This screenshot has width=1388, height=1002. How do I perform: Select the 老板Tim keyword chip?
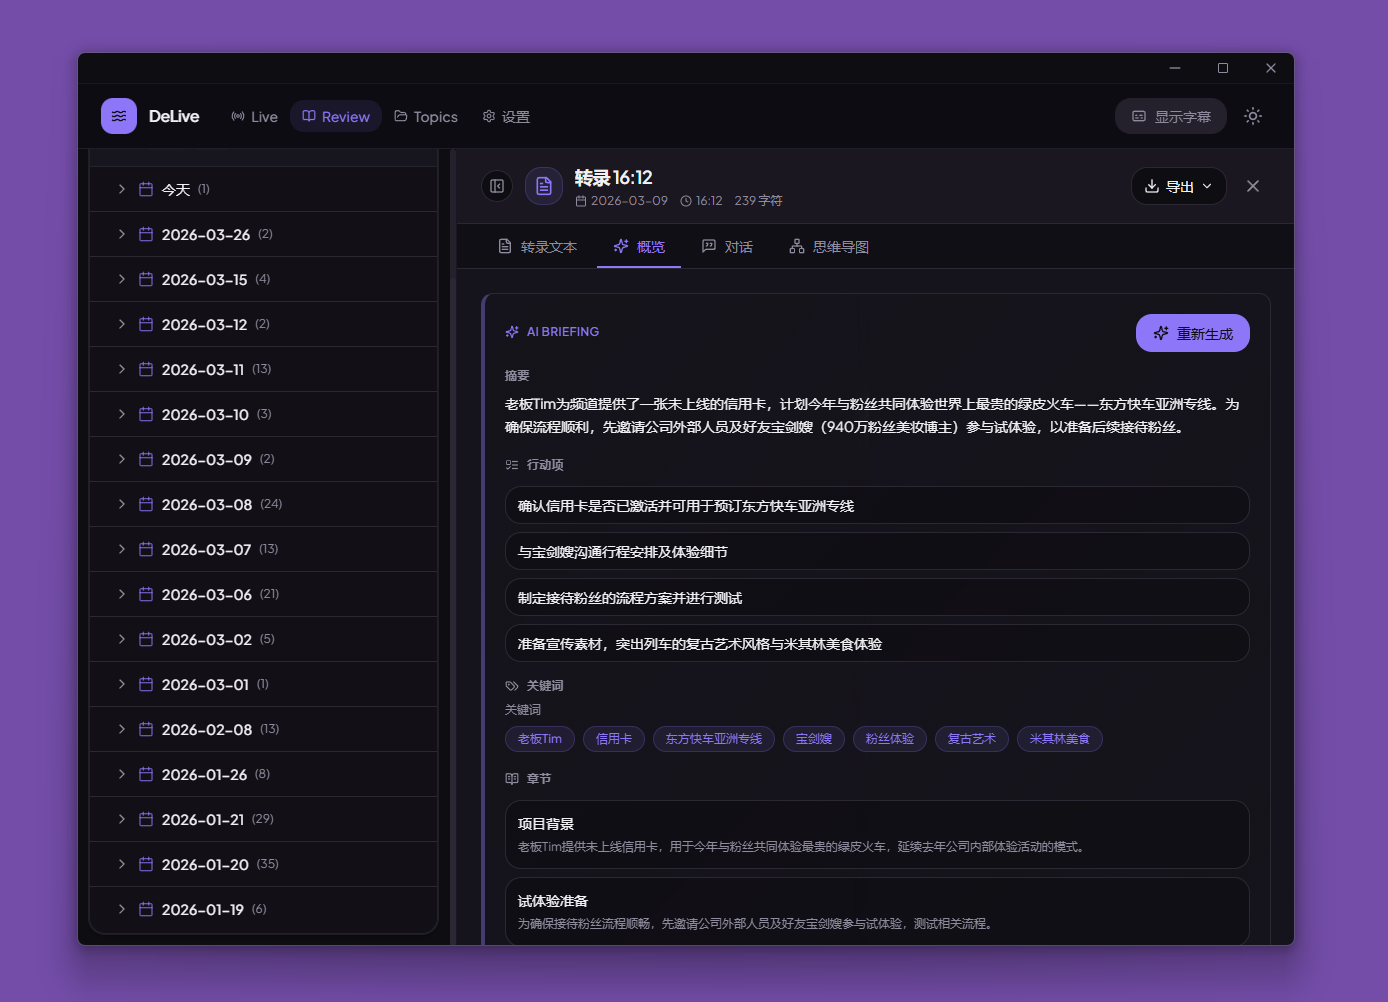coord(539,739)
